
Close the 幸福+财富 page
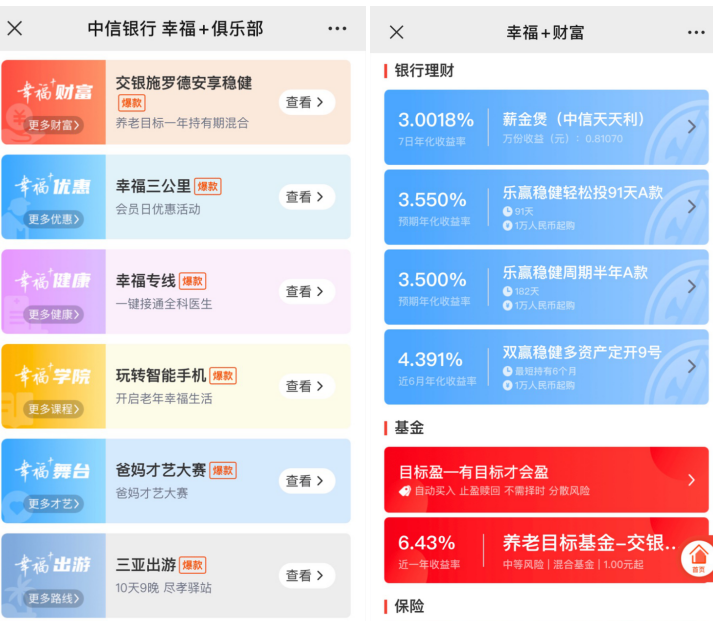396,31
